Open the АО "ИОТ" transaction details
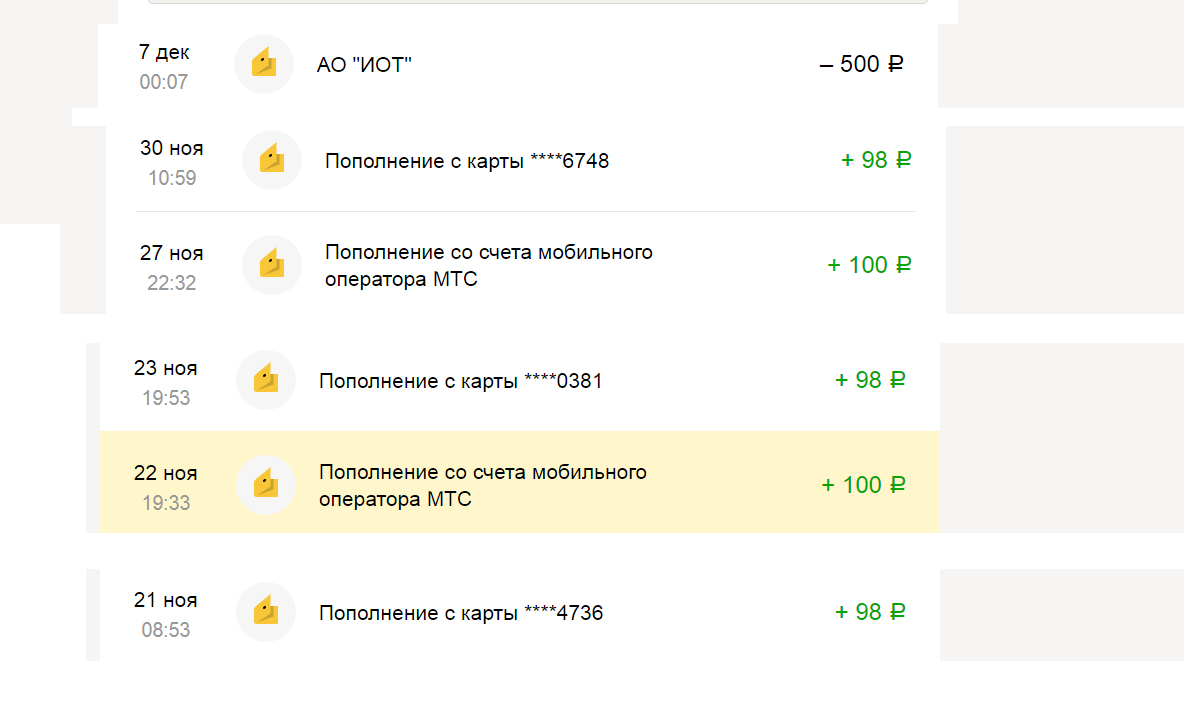The image size is (1184, 702). pos(365,65)
